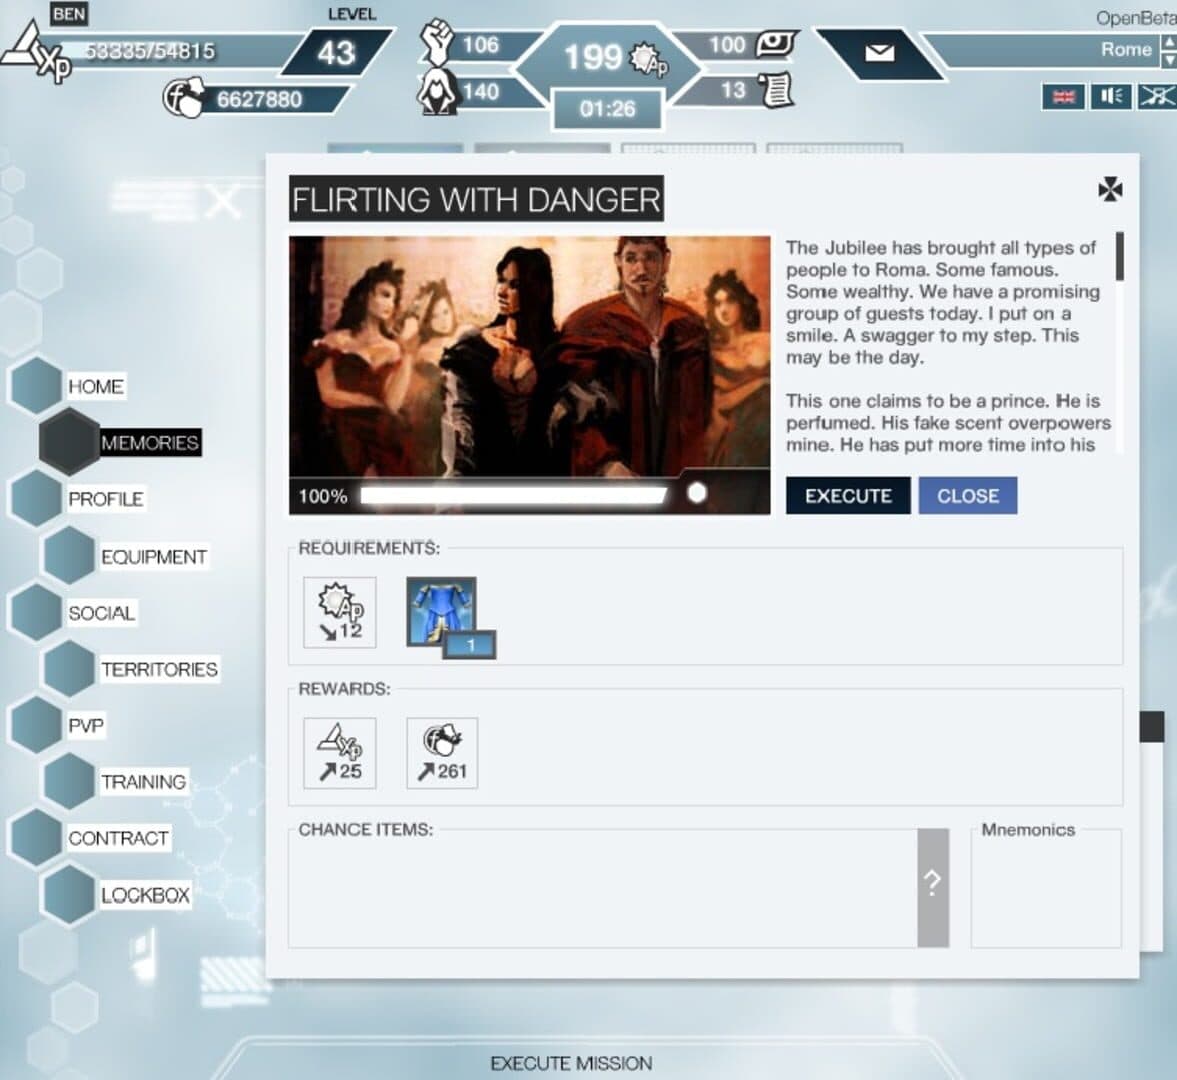1177x1080 pixels.
Task: Open the PVP menu item
Action: (x=86, y=726)
